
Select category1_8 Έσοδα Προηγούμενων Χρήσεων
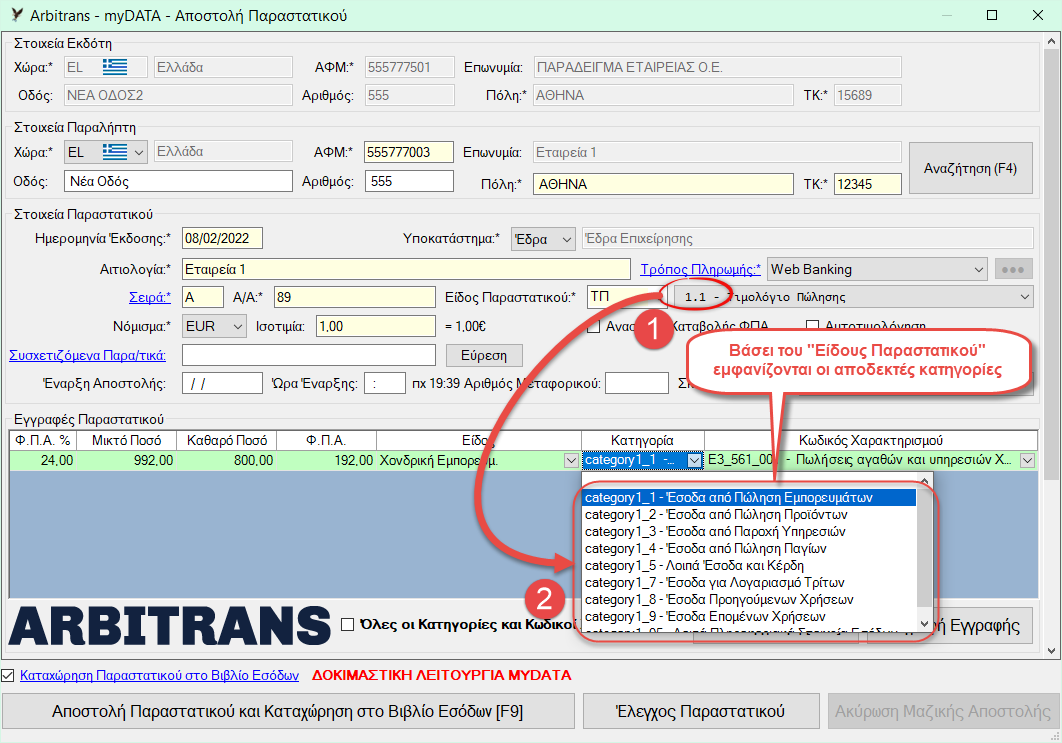[x=748, y=599]
